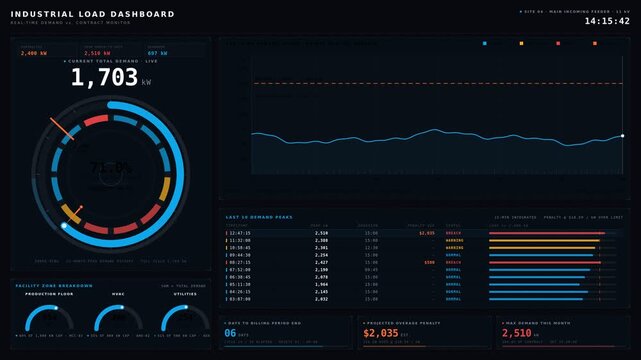641x360 pixels.
Task: Click the red bar in the 12:47:15 row
Action: [547, 233]
